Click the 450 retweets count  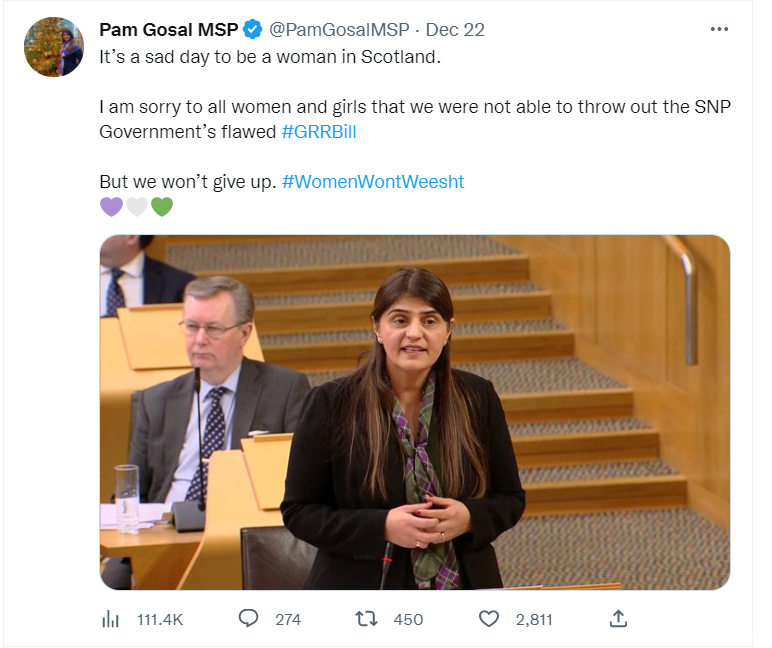(408, 619)
